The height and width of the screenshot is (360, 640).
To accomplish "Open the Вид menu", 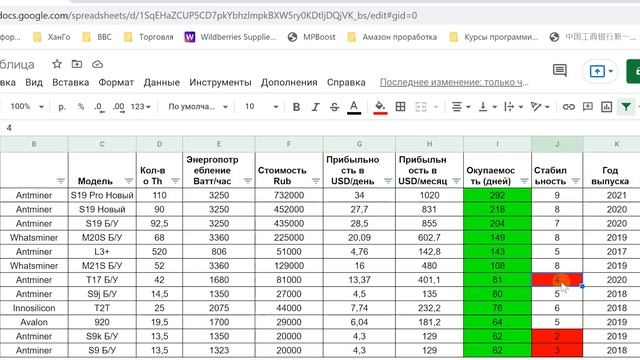I will point(34,82).
